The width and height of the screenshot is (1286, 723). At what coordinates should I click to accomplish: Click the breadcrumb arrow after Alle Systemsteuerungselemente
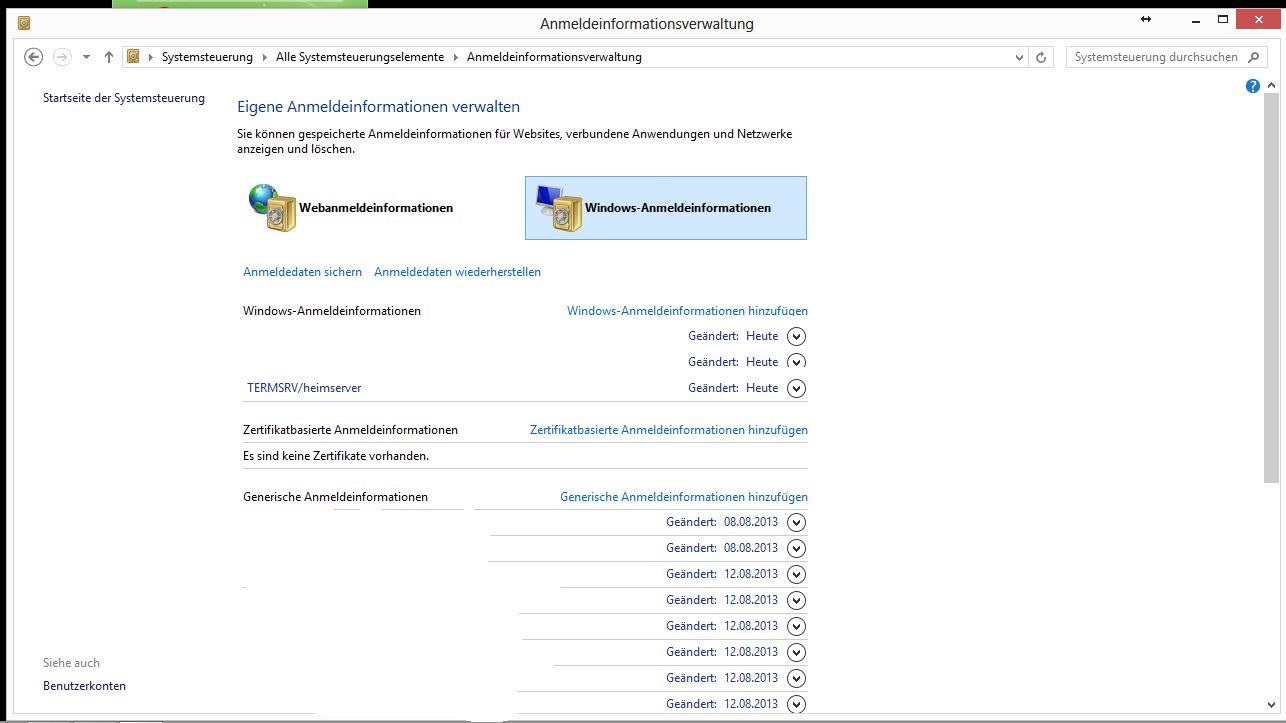pyautogui.click(x=455, y=57)
